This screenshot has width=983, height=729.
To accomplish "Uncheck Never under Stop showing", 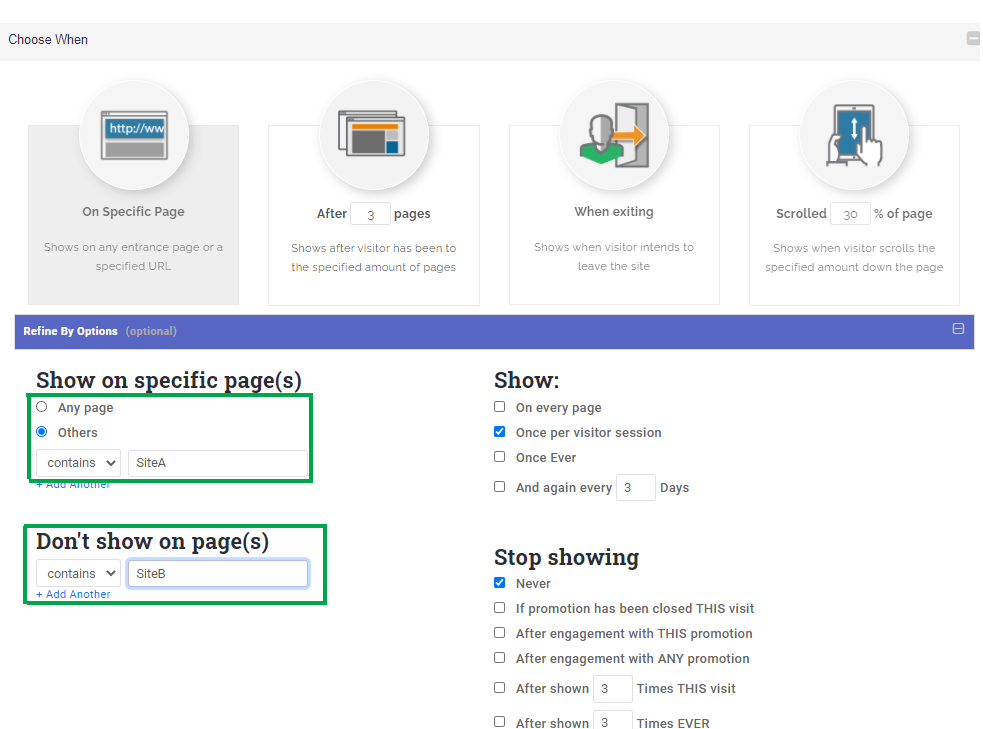I will click(x=500, y=582).
